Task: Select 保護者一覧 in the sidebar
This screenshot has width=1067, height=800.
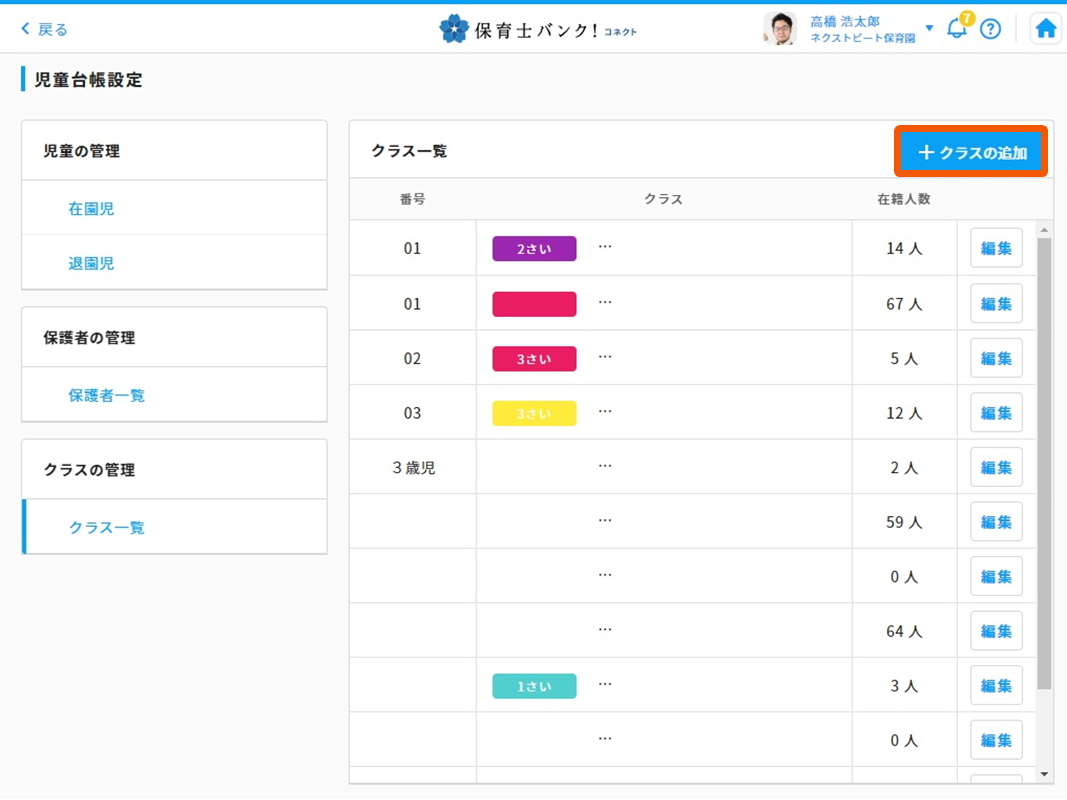Action: [x=106, y=395]
